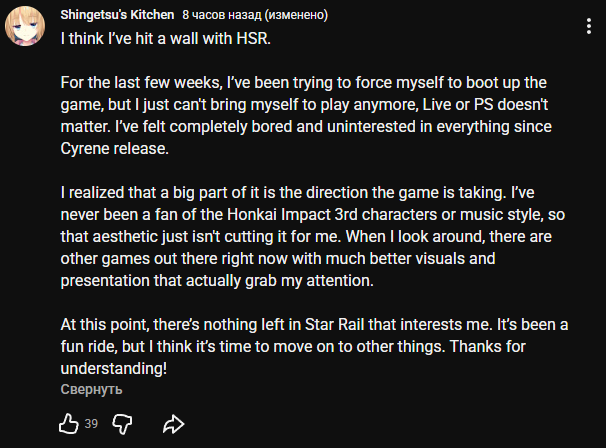Click the like count number 39

(x=91, y=424)
